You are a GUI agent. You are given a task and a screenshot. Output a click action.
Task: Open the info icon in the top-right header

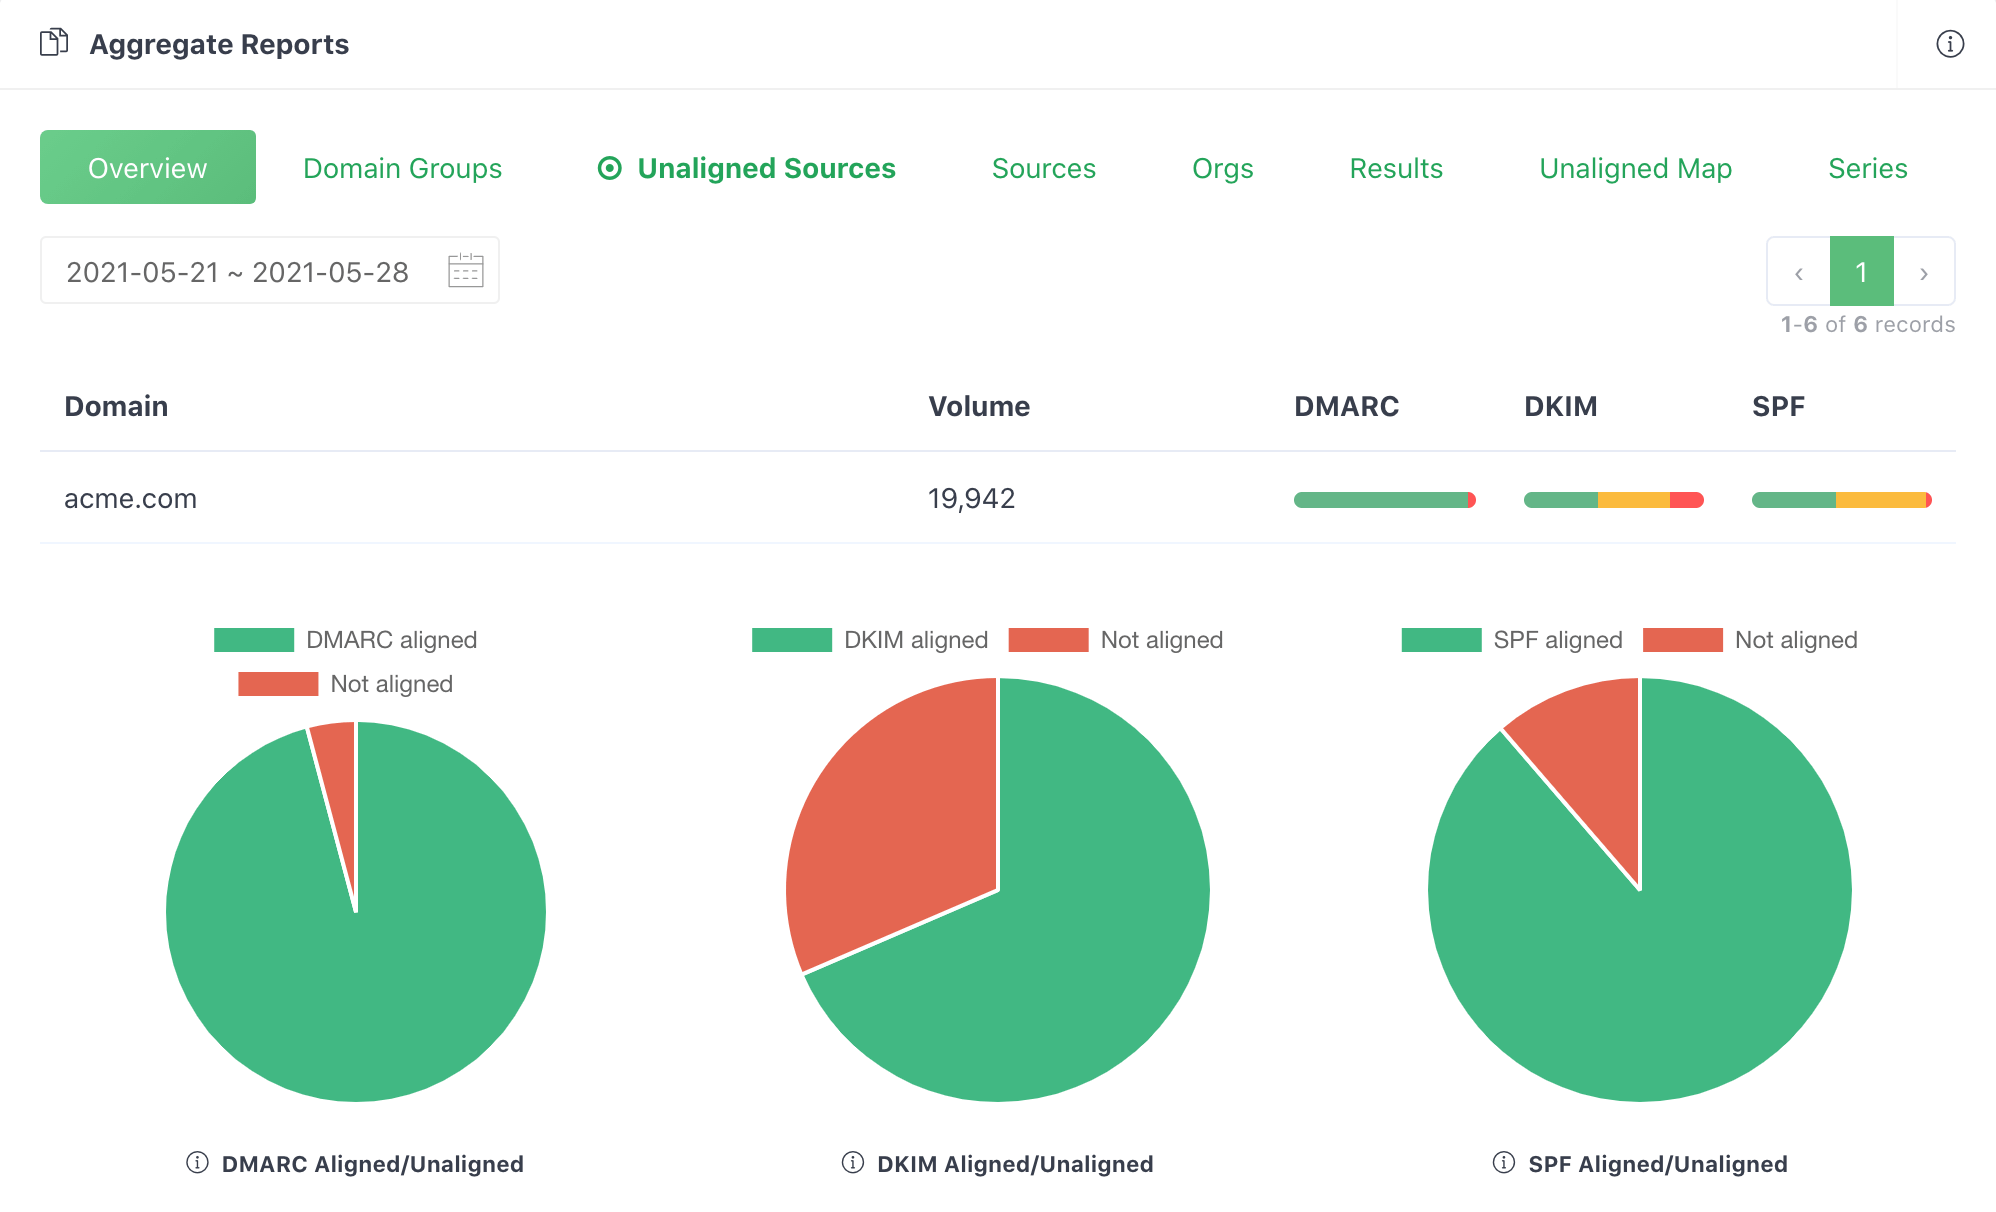point(1949,44)
